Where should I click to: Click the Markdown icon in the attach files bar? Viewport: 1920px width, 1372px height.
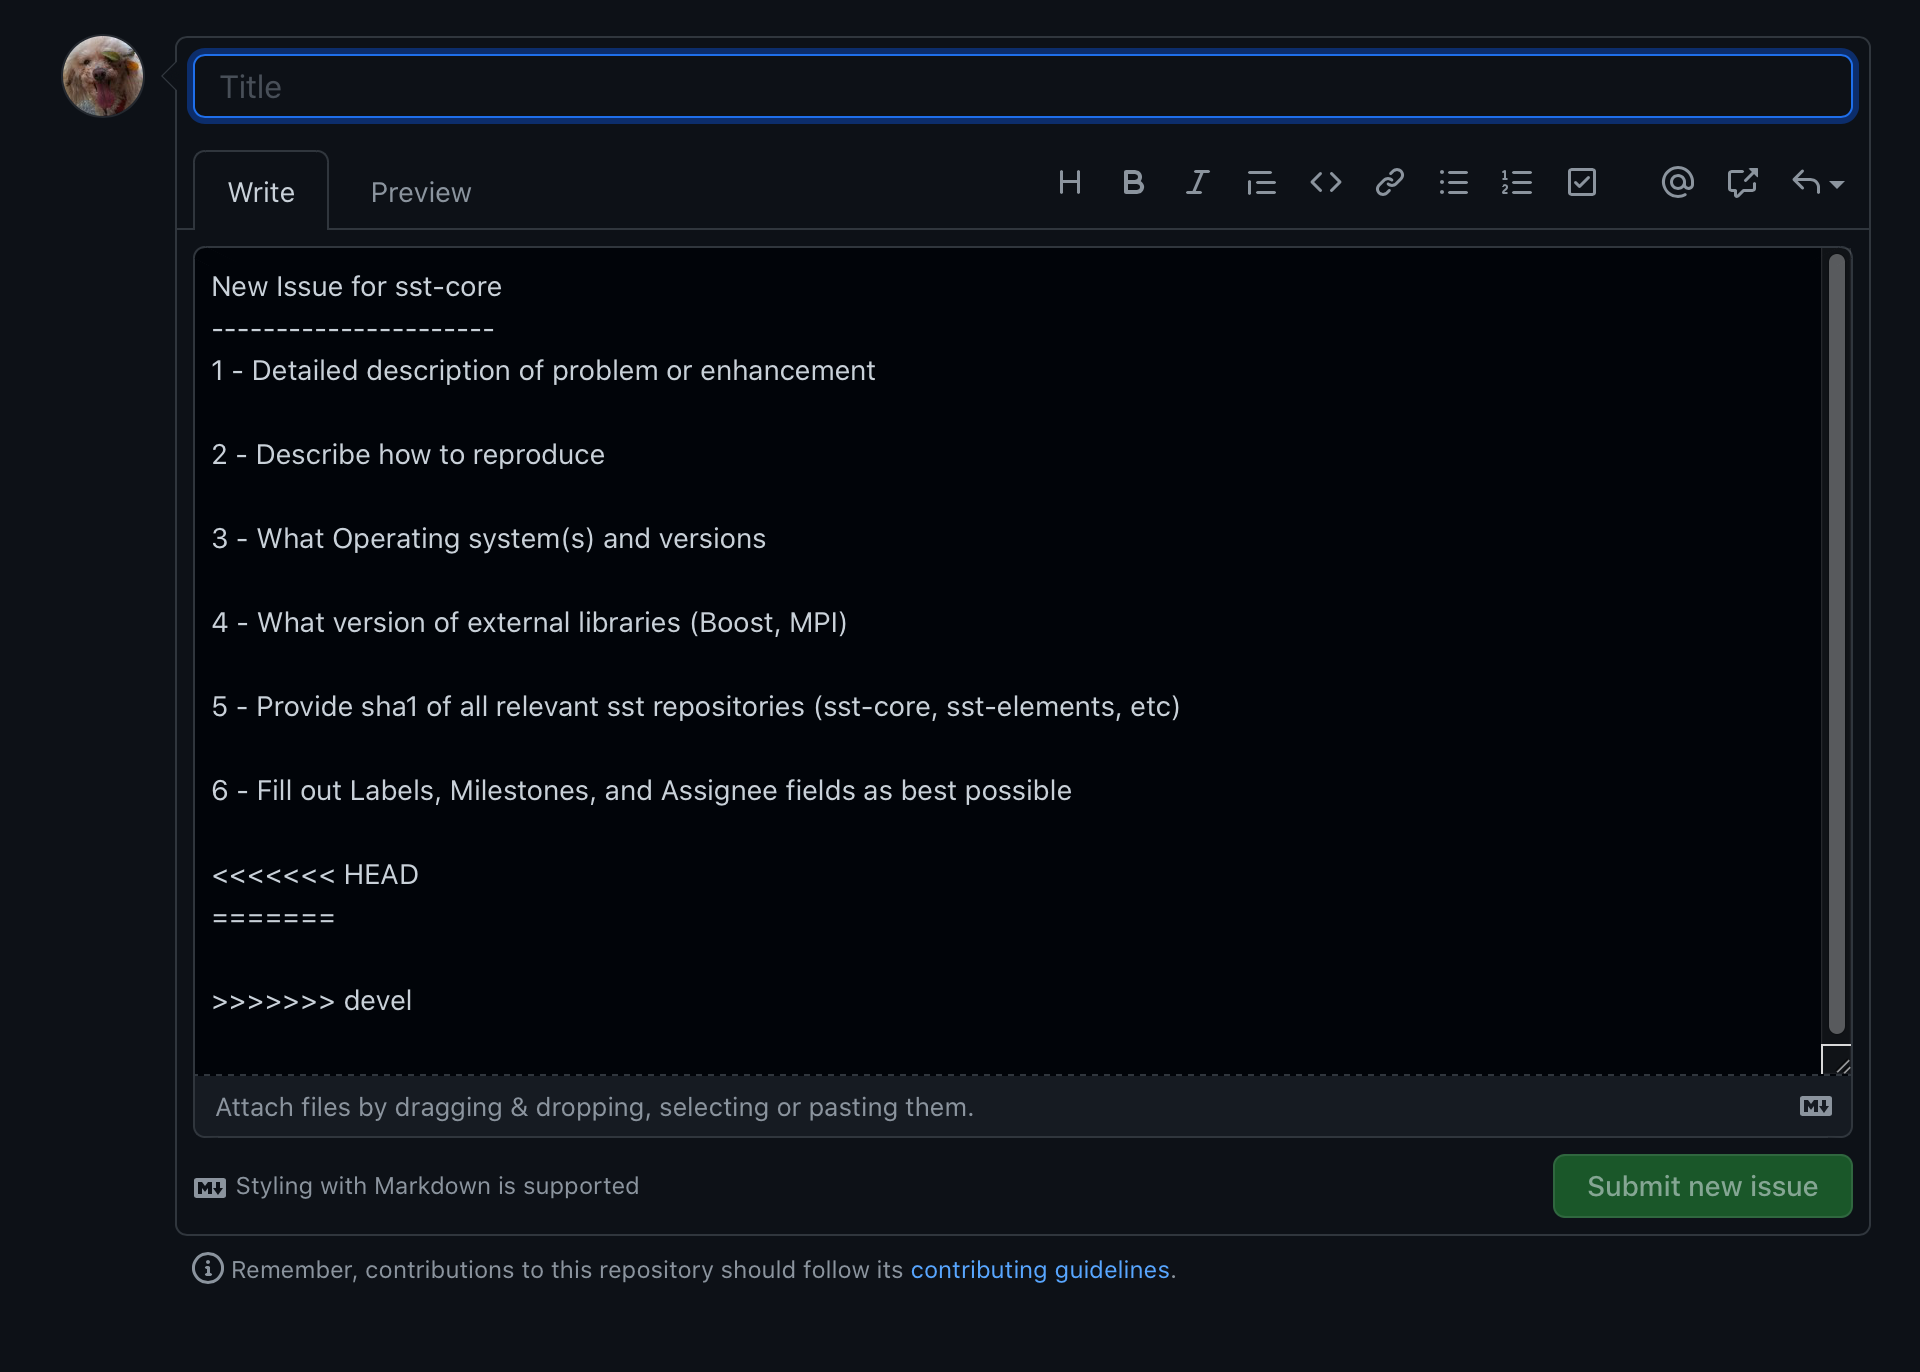click(1814, 1106)
